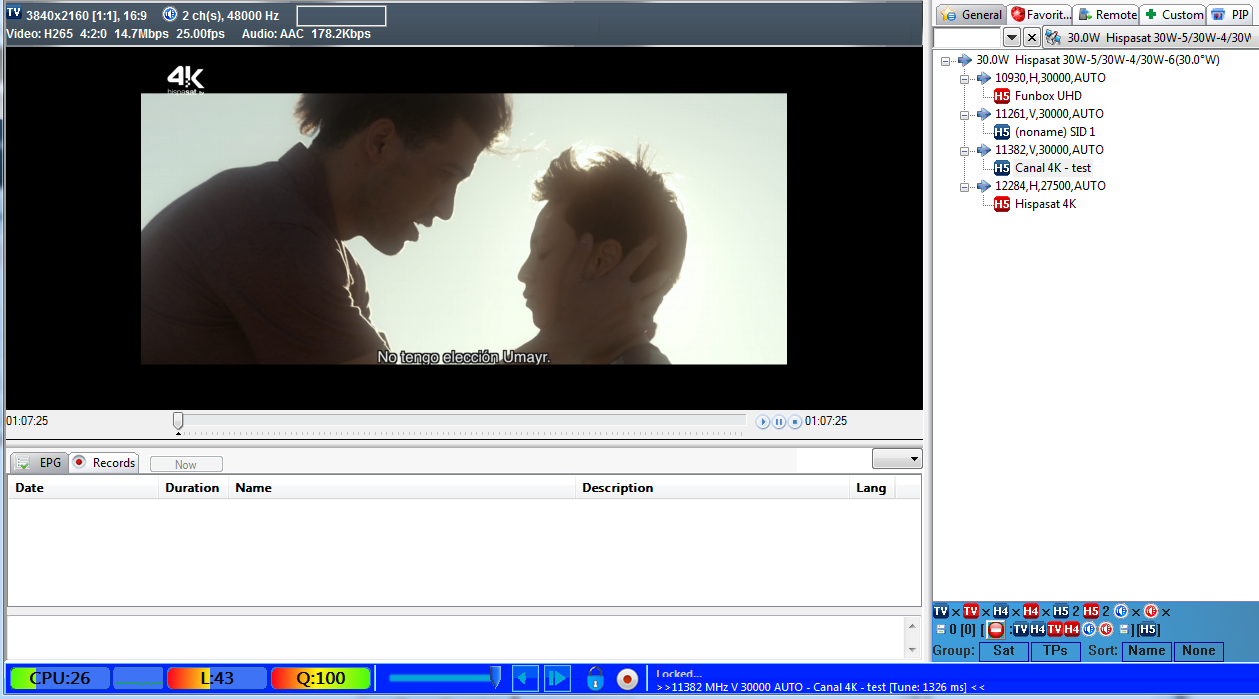This screenshot has height=699, width=1259.
Task: Click the H5 icon beside Canal 4K - test
Action: 1002,168
